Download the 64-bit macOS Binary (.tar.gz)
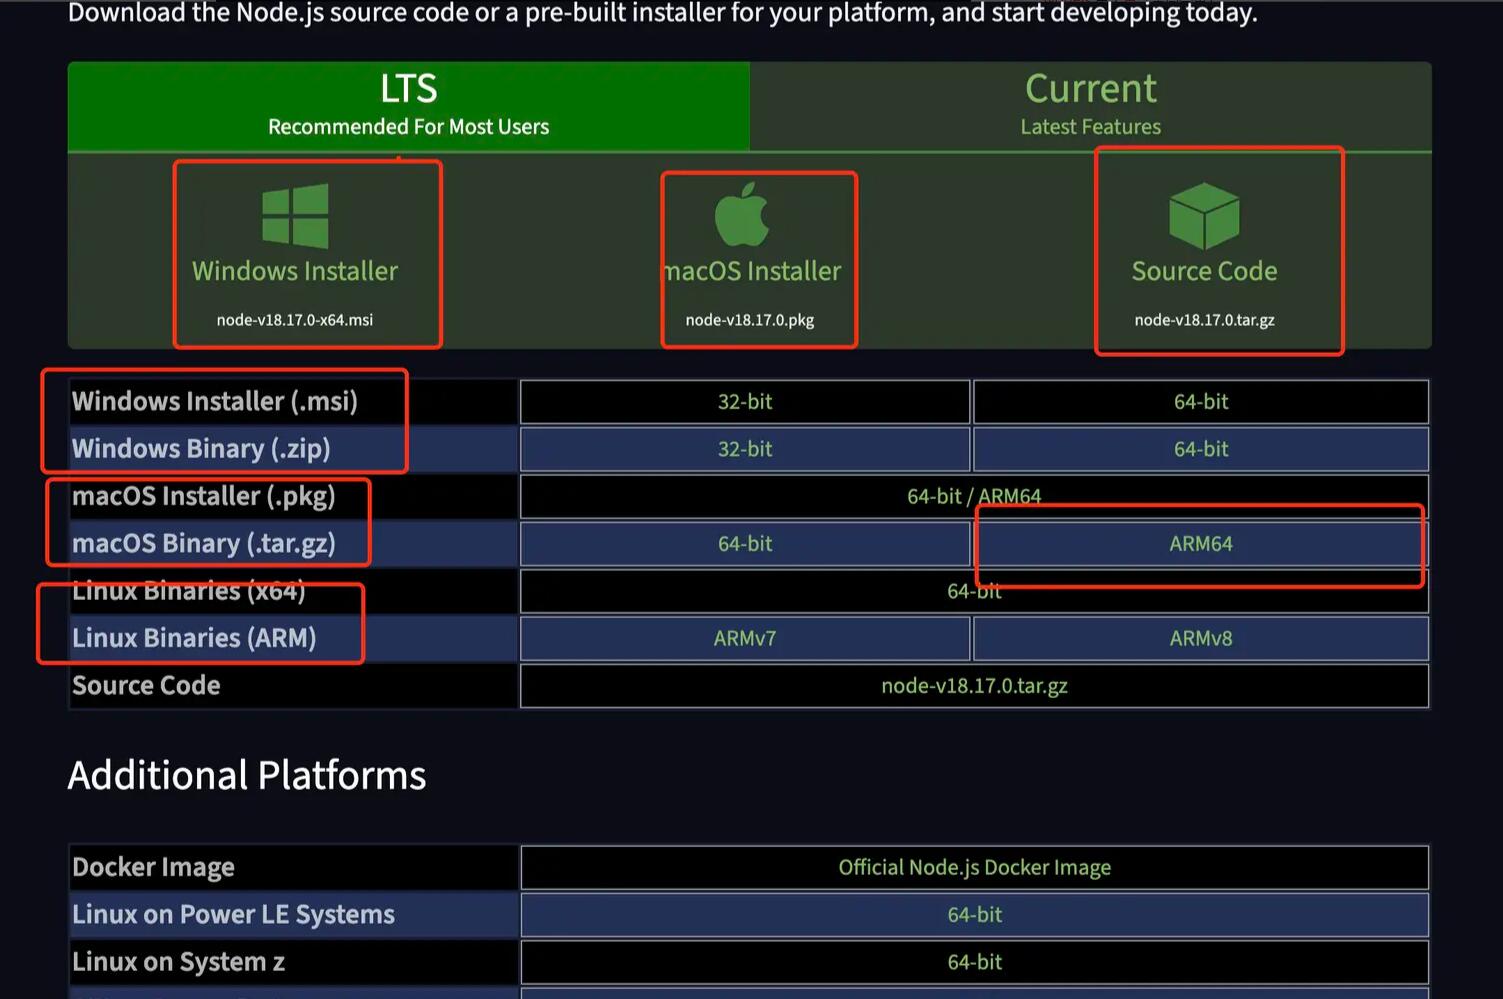This screenshot has height=999, width=1503. click(744, 543)
